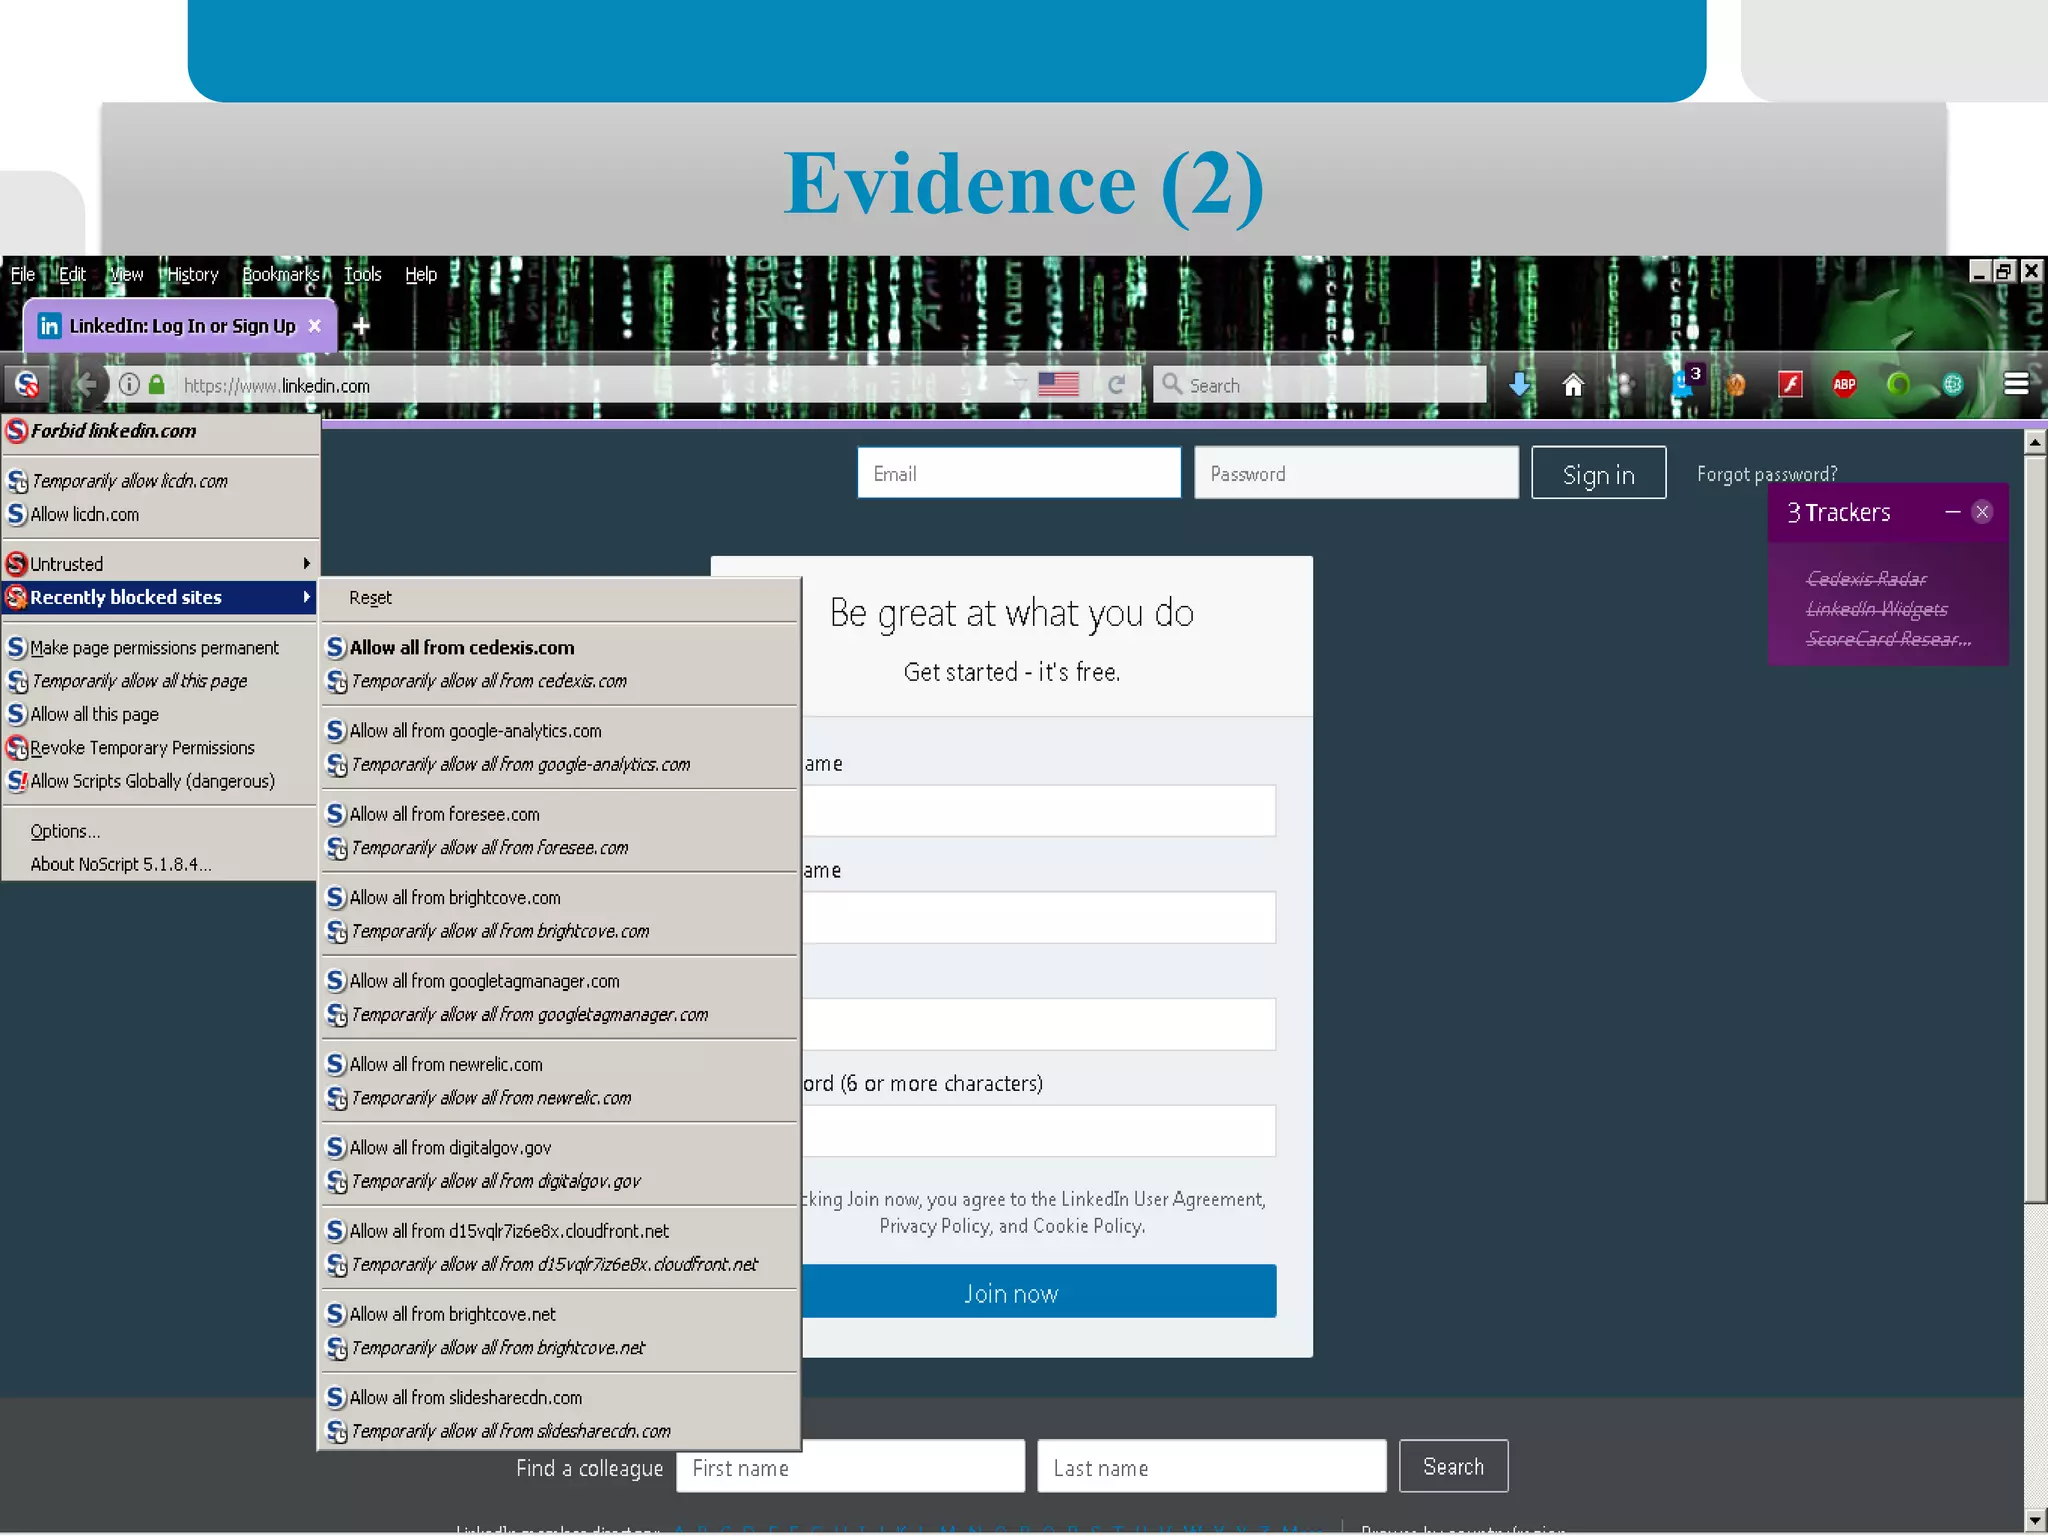2048x1536 pixels.
Task: Choose Temporarily allow all from digitalgov.gov
Action: point(560,1181)
